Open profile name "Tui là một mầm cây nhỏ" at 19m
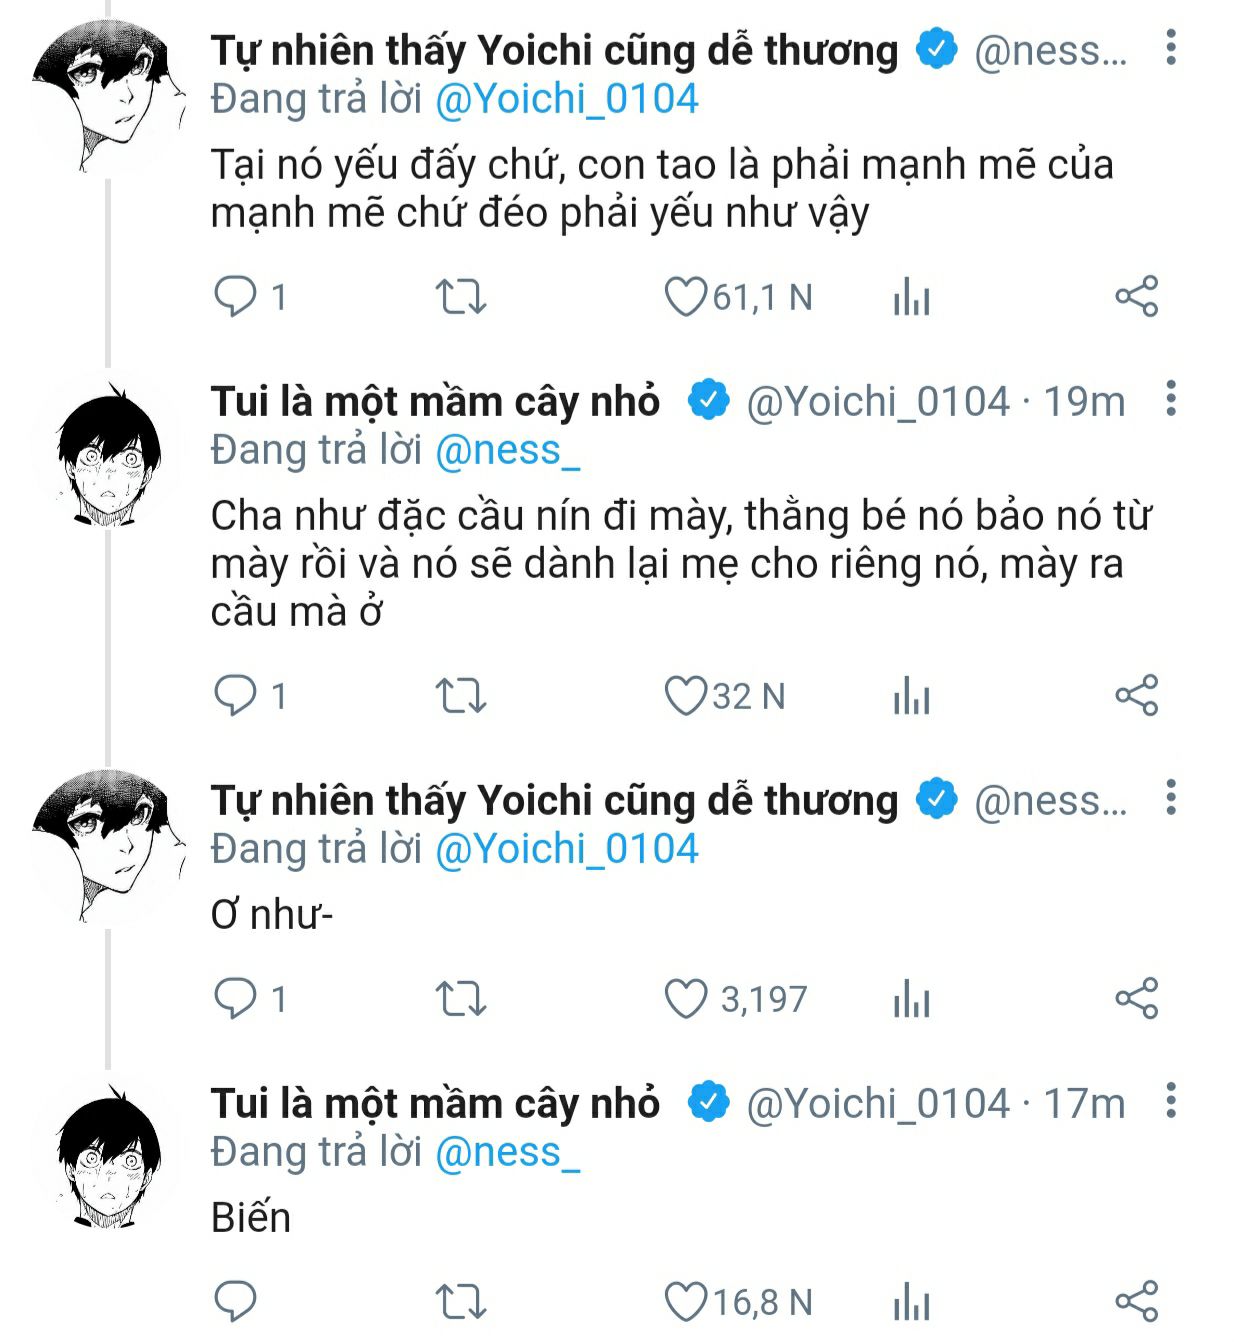 click(435, 401)
